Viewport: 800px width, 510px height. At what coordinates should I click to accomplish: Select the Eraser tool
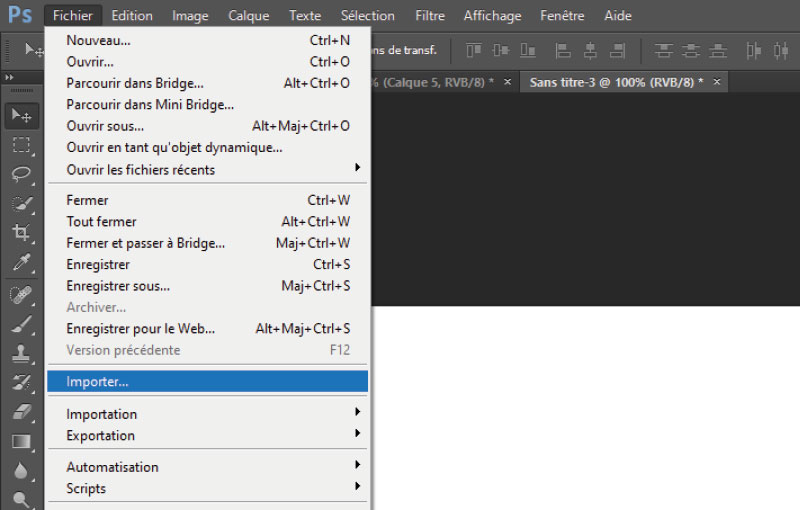tap(22, 411)
